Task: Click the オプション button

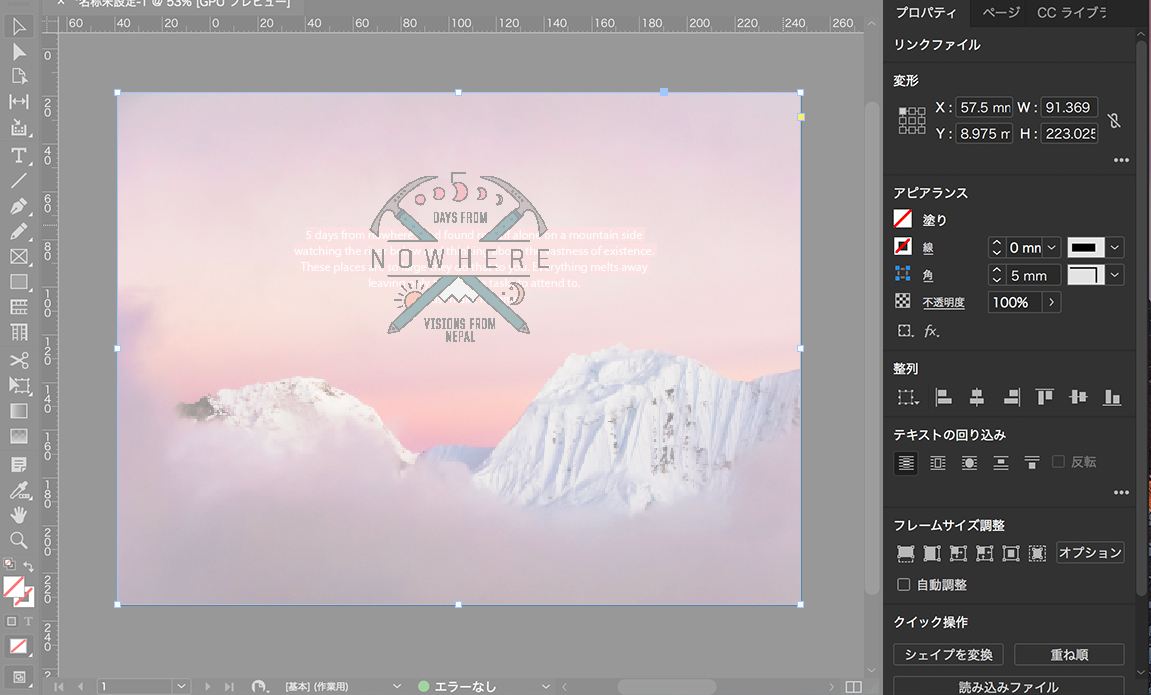Action: coord(1090,553)
